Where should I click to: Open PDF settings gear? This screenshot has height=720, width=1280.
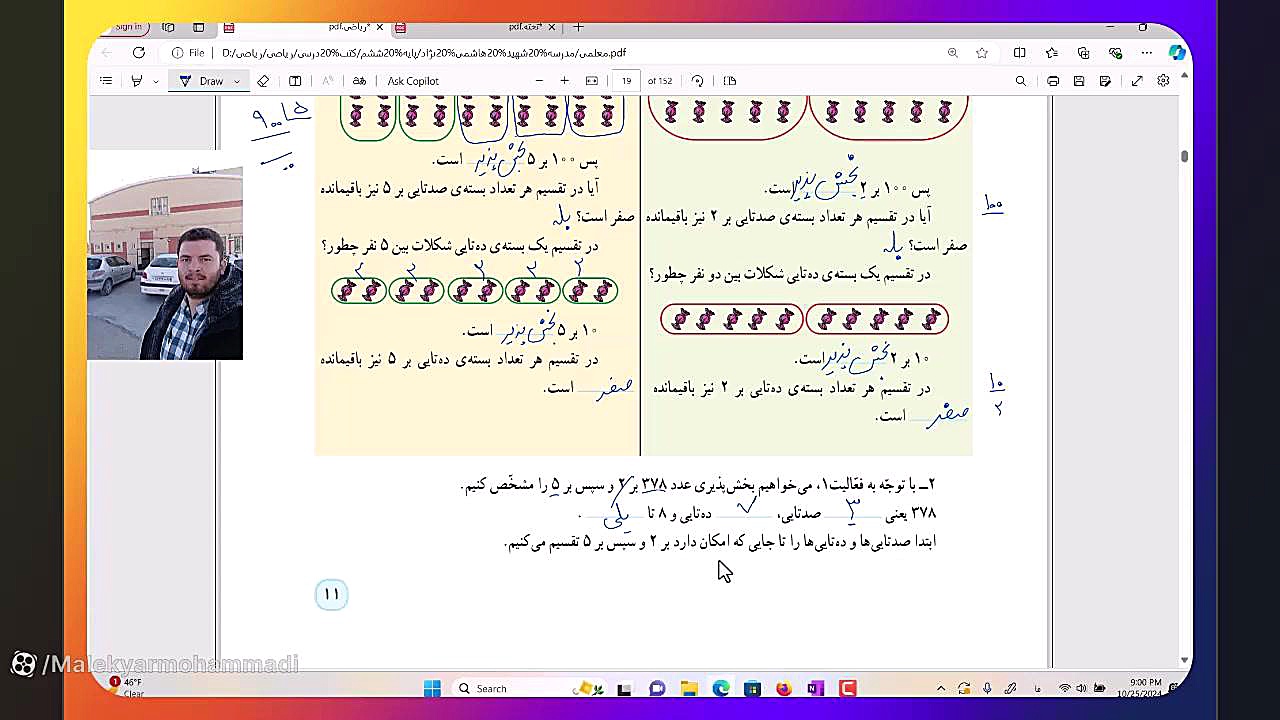click(x=1163, y=81)
